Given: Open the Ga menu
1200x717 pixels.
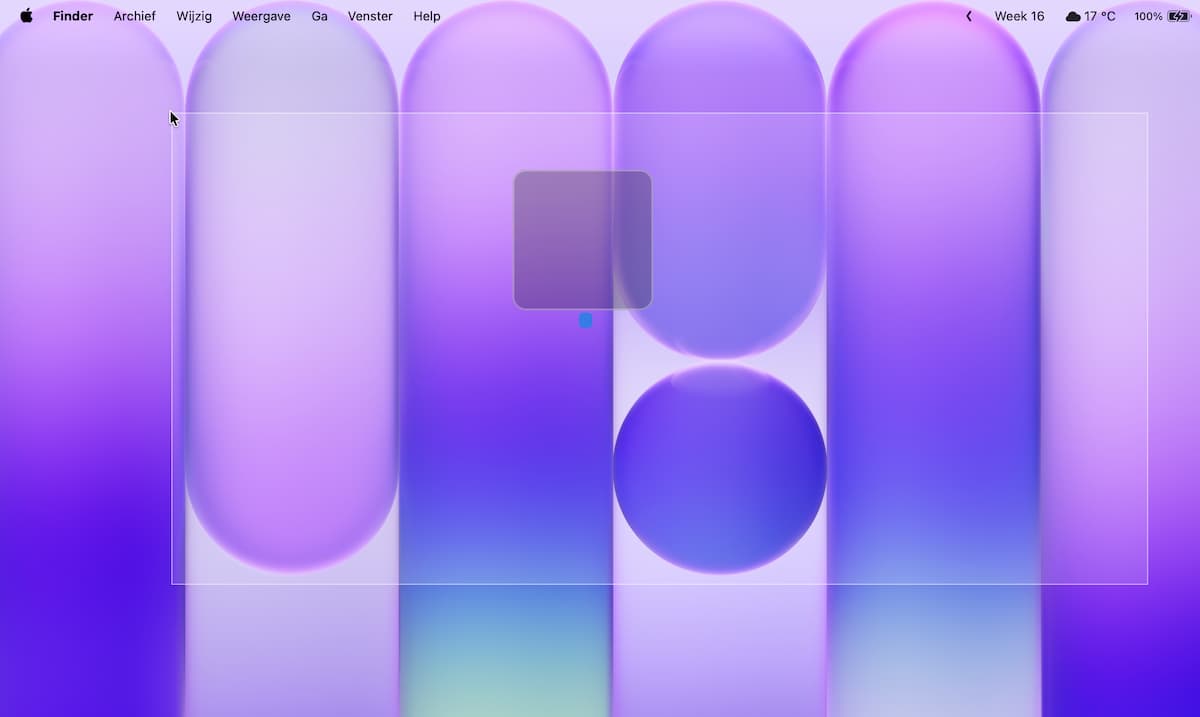Looking at the screenshot, I should click(319, 16).
